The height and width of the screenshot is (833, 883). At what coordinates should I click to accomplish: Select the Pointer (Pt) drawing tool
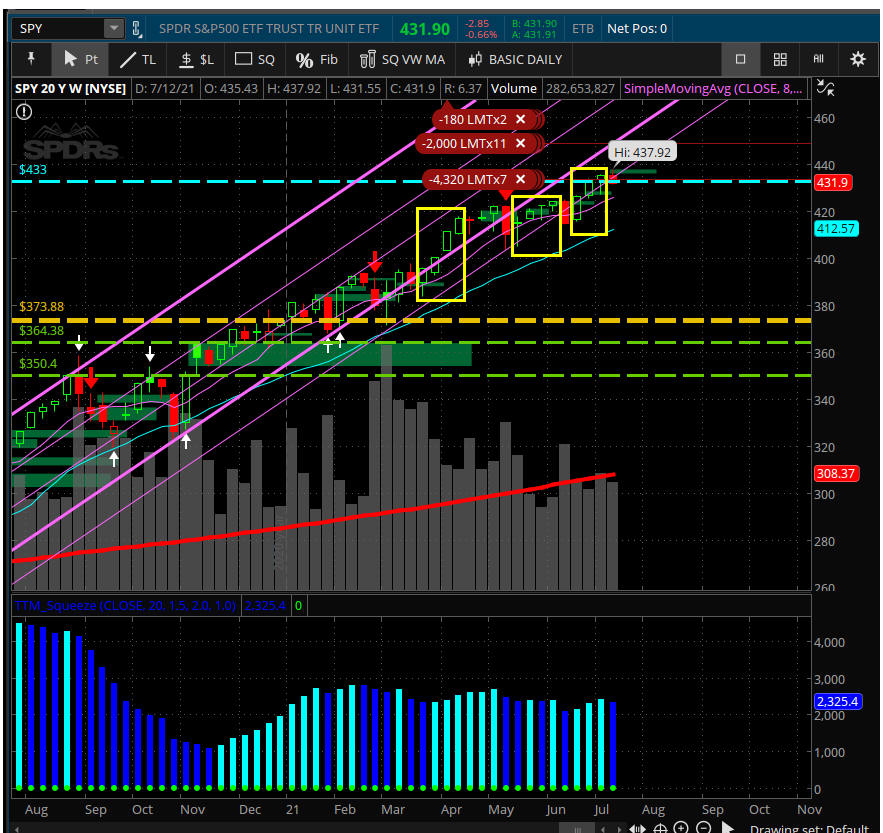(80, 59)
